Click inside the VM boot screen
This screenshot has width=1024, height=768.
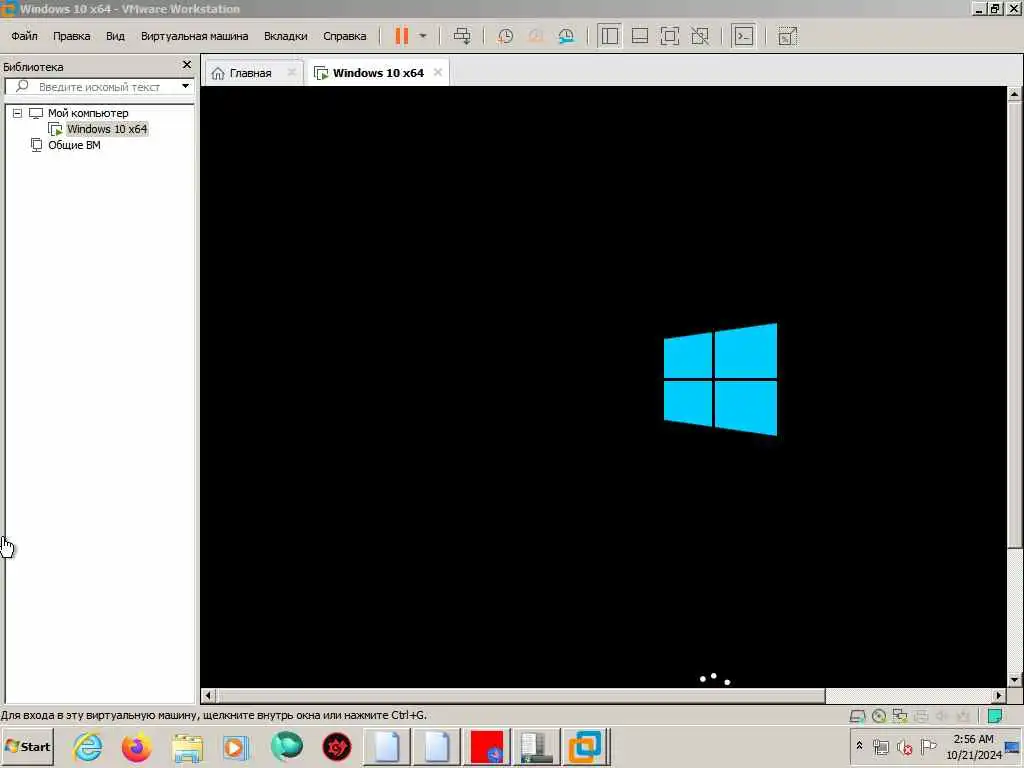[x=603, y=387]
